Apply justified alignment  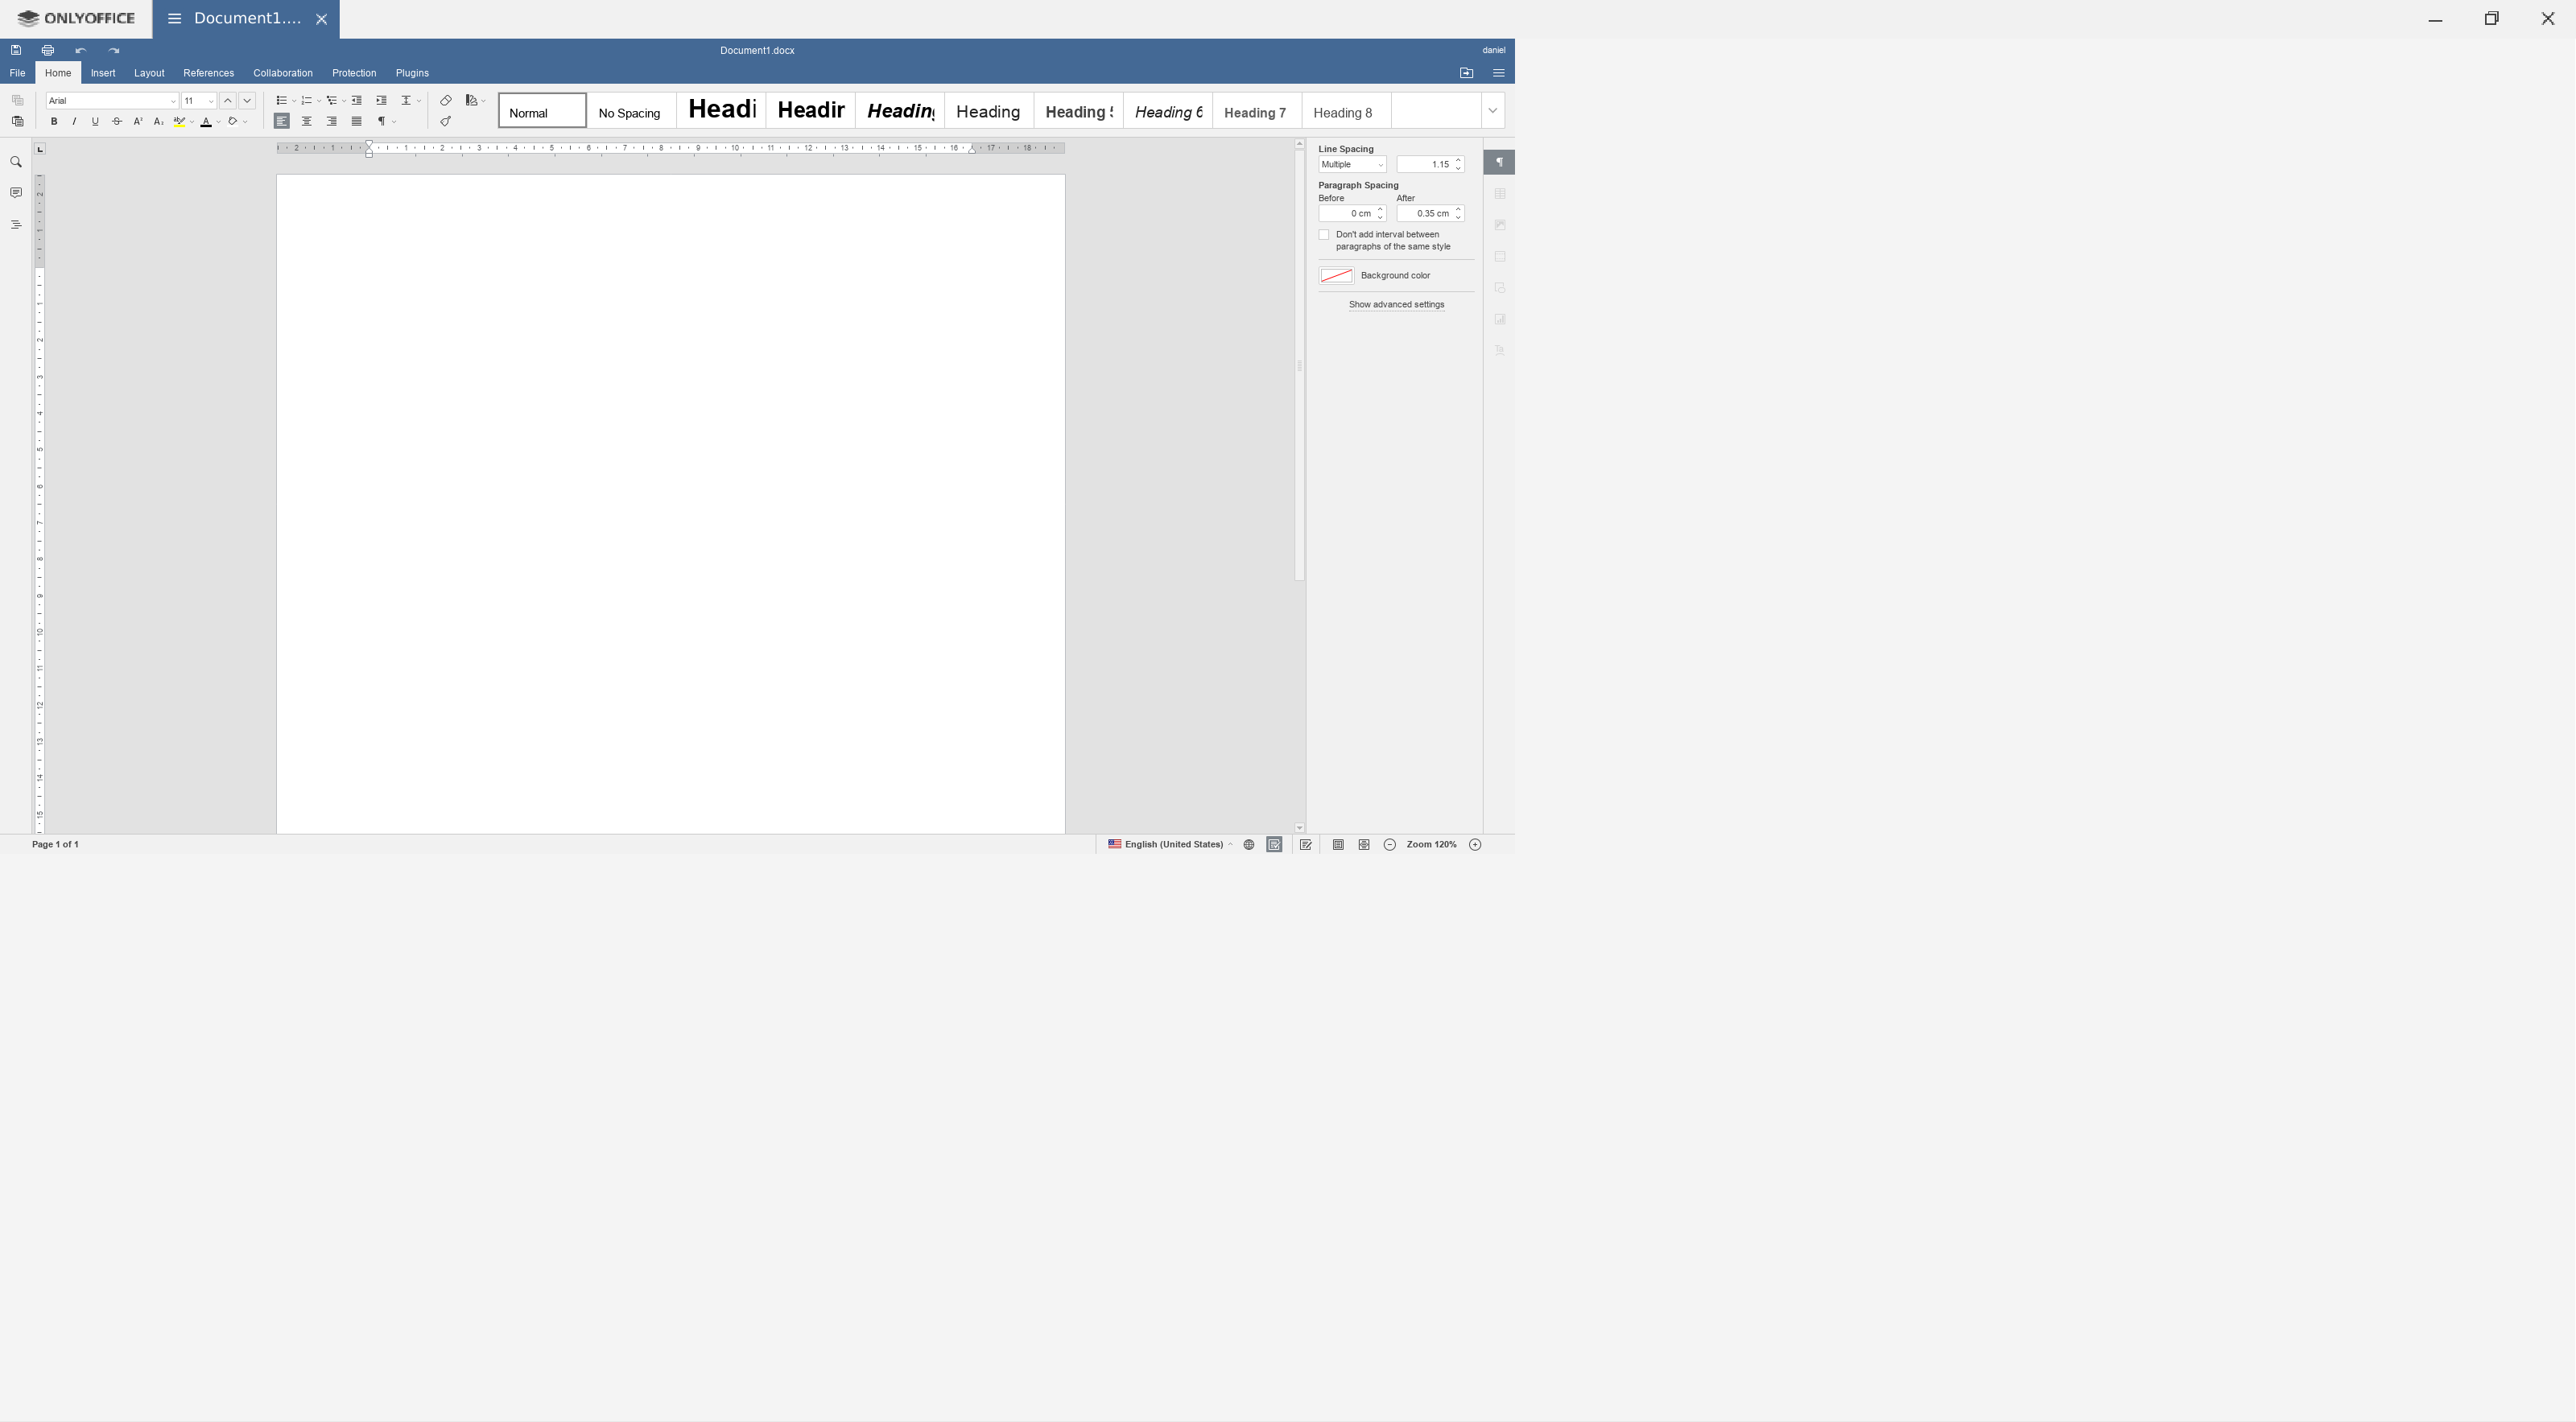pyautogui.click(x=357, y=121)
